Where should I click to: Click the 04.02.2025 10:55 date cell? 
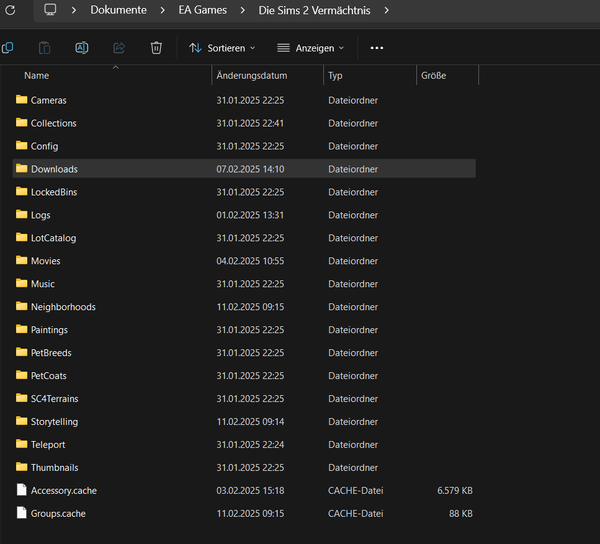click(x=250, y=261)
